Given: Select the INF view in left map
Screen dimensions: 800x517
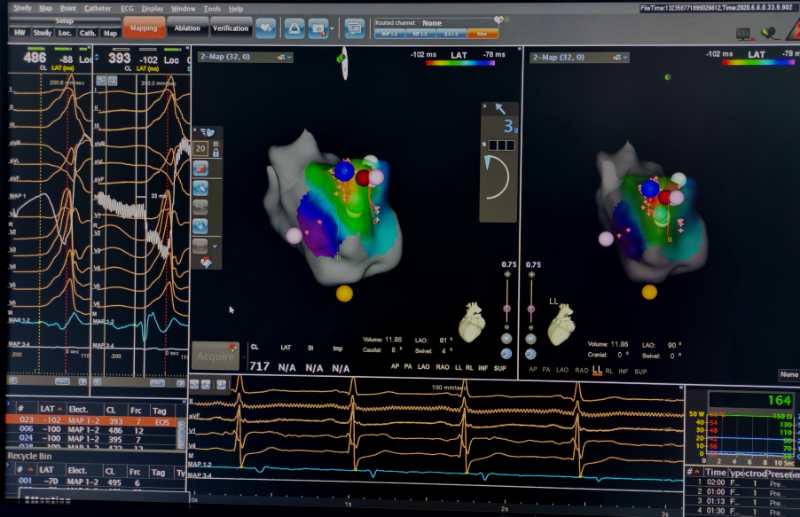Looking at the screenshot, I should [483, 367].
